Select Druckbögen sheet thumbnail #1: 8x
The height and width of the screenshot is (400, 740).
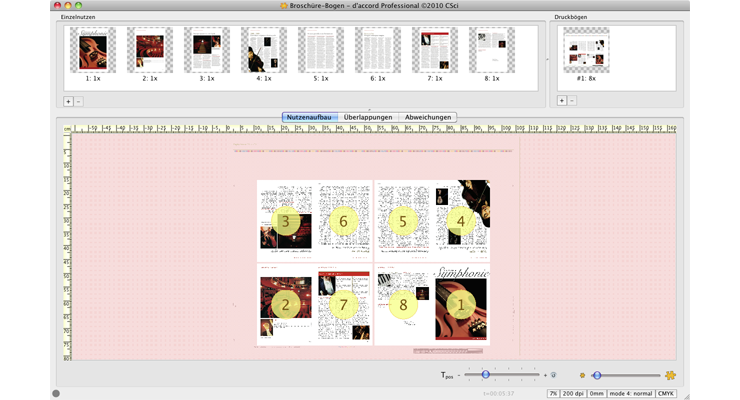coord(586,50)
